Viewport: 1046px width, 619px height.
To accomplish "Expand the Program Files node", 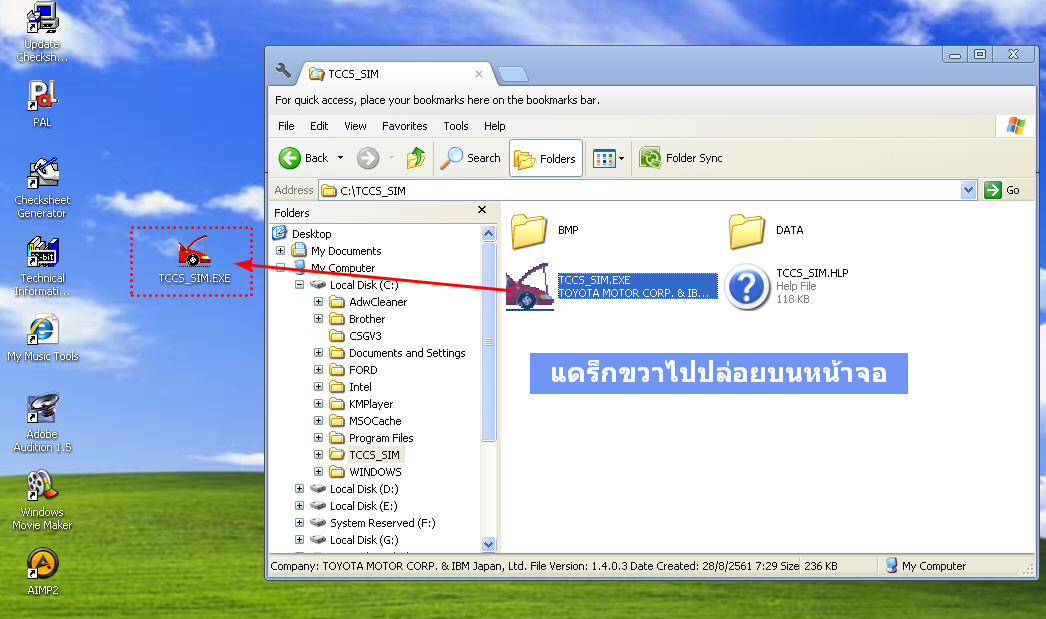I will click(318, 438).
